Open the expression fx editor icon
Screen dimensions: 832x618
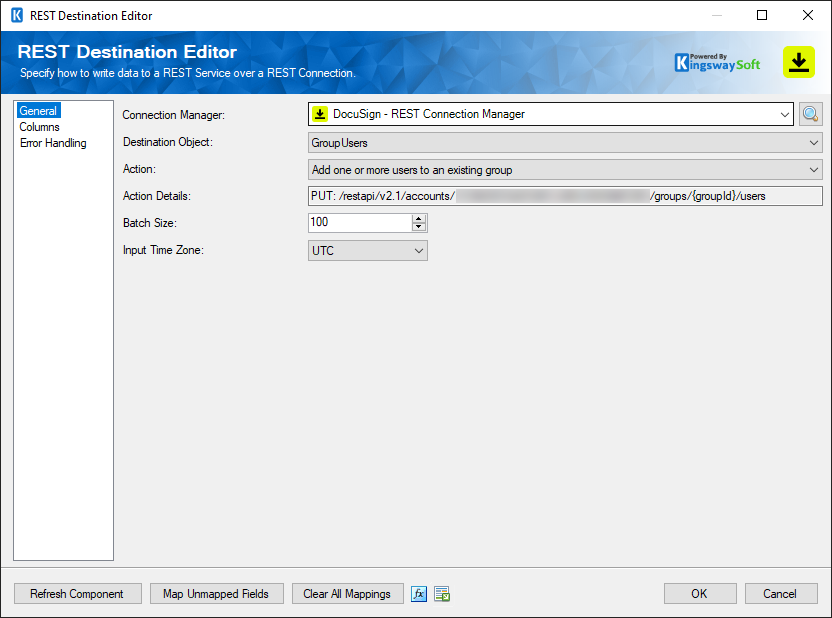pyautogui.click(x=419, y=594)
